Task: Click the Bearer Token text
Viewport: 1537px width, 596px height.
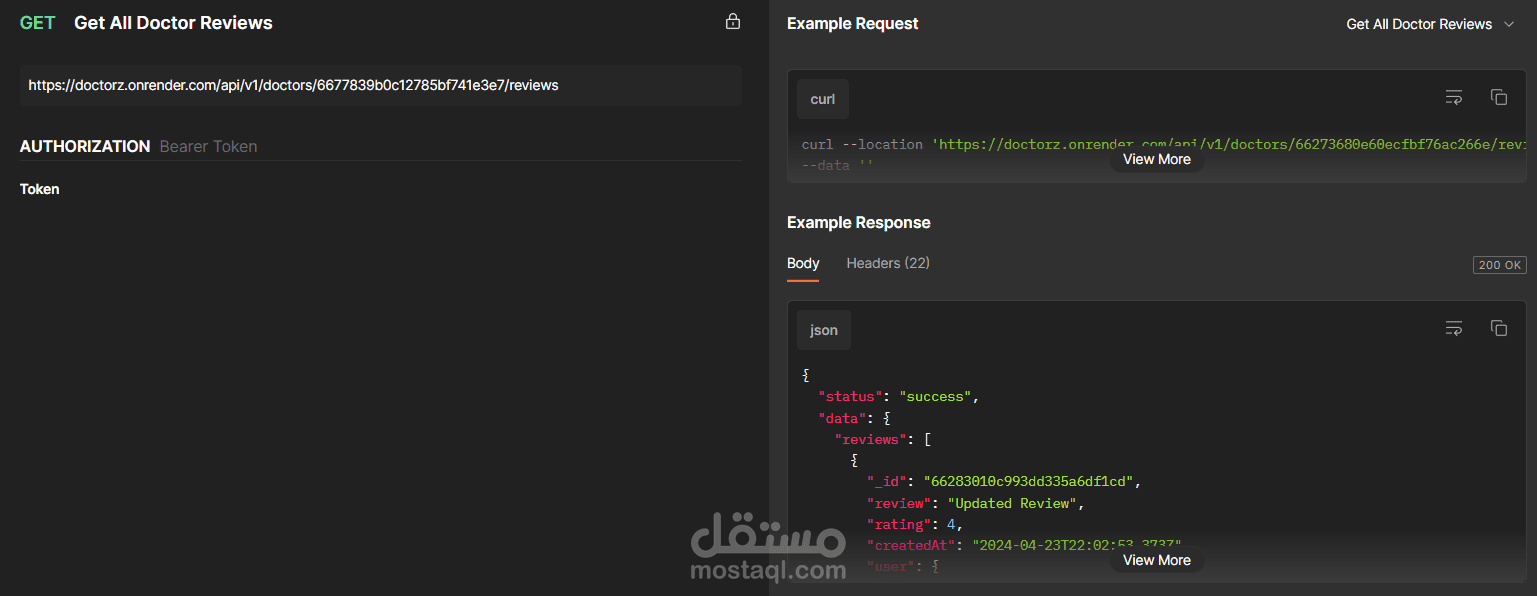Action: [x=209, y=146]
